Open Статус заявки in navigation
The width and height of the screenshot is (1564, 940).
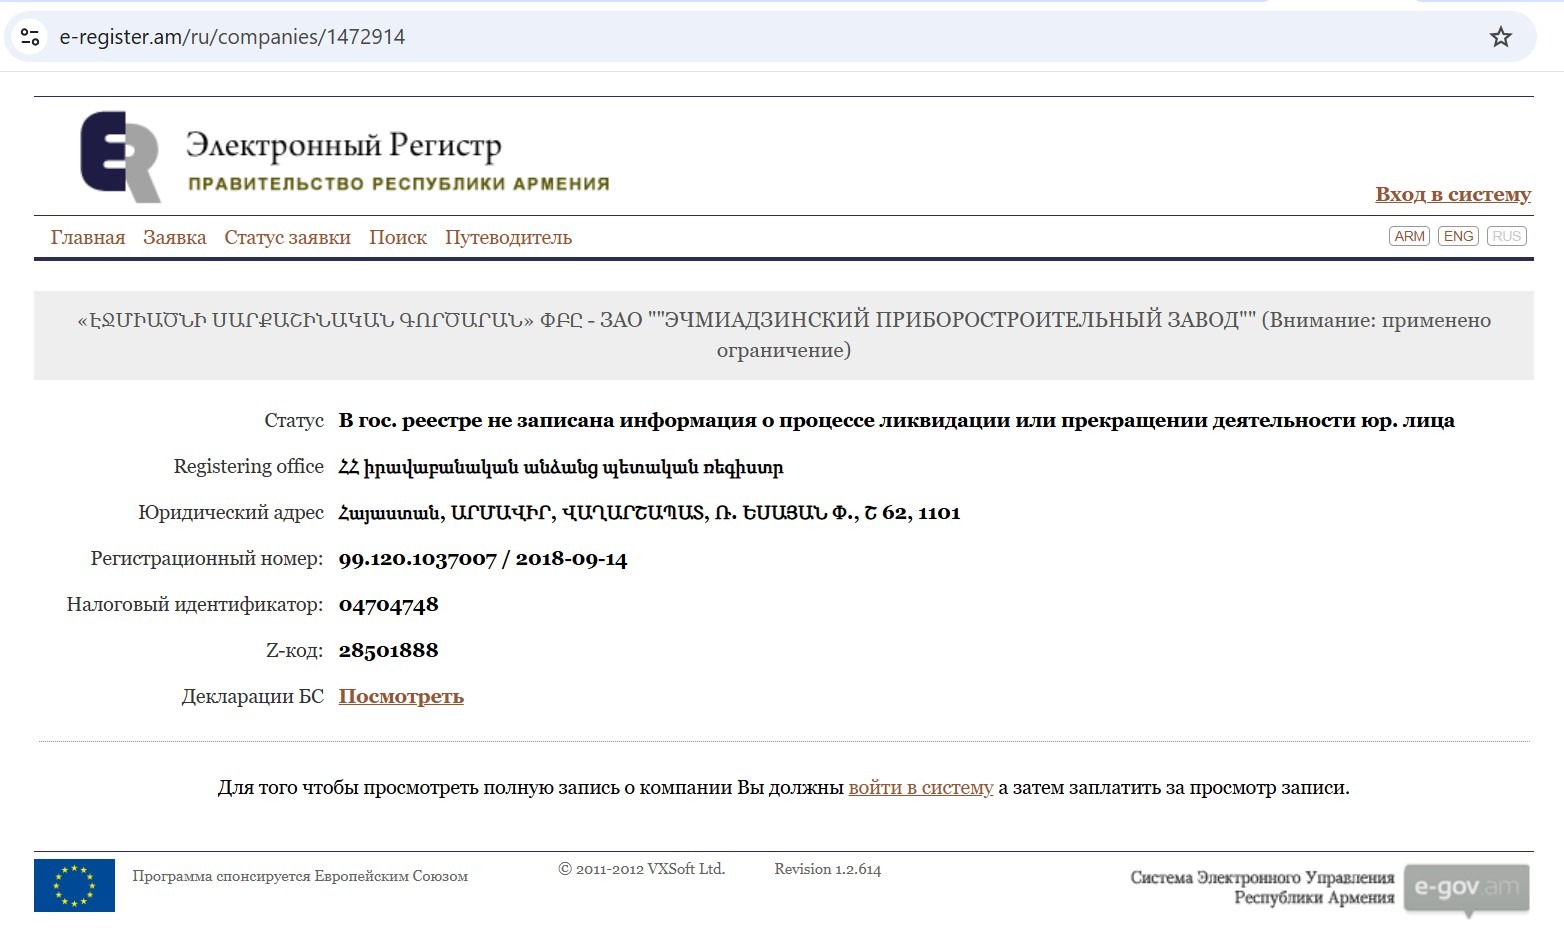click(x=287, y=237)
